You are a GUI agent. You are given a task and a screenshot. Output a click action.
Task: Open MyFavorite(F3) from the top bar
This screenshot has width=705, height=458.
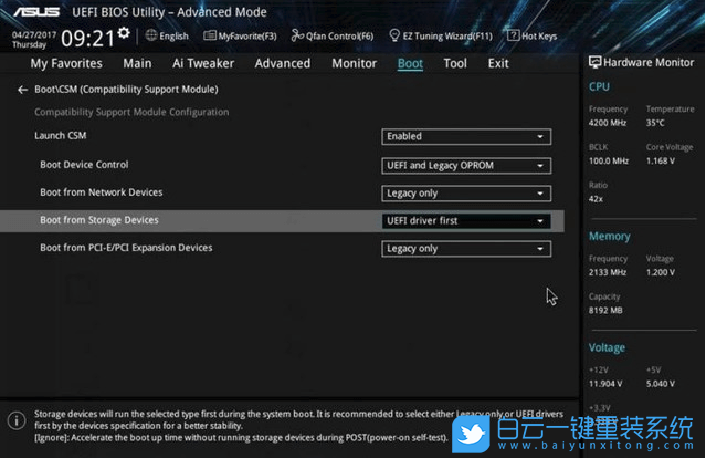(209, 36)
